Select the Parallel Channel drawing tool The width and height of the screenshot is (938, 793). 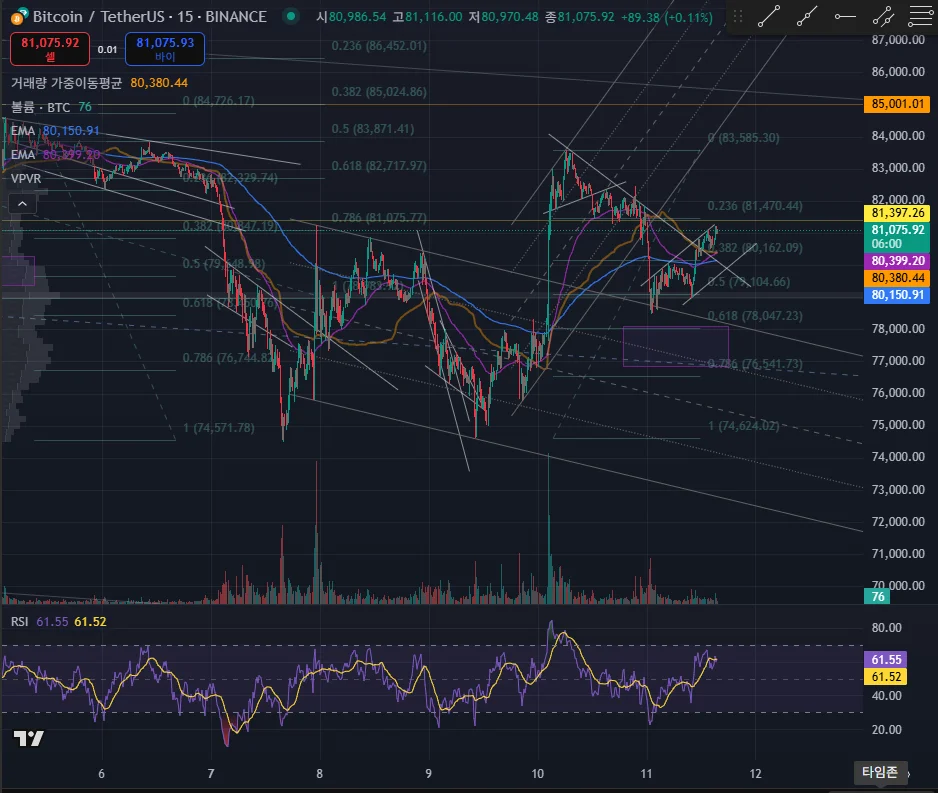click(884, 16)
